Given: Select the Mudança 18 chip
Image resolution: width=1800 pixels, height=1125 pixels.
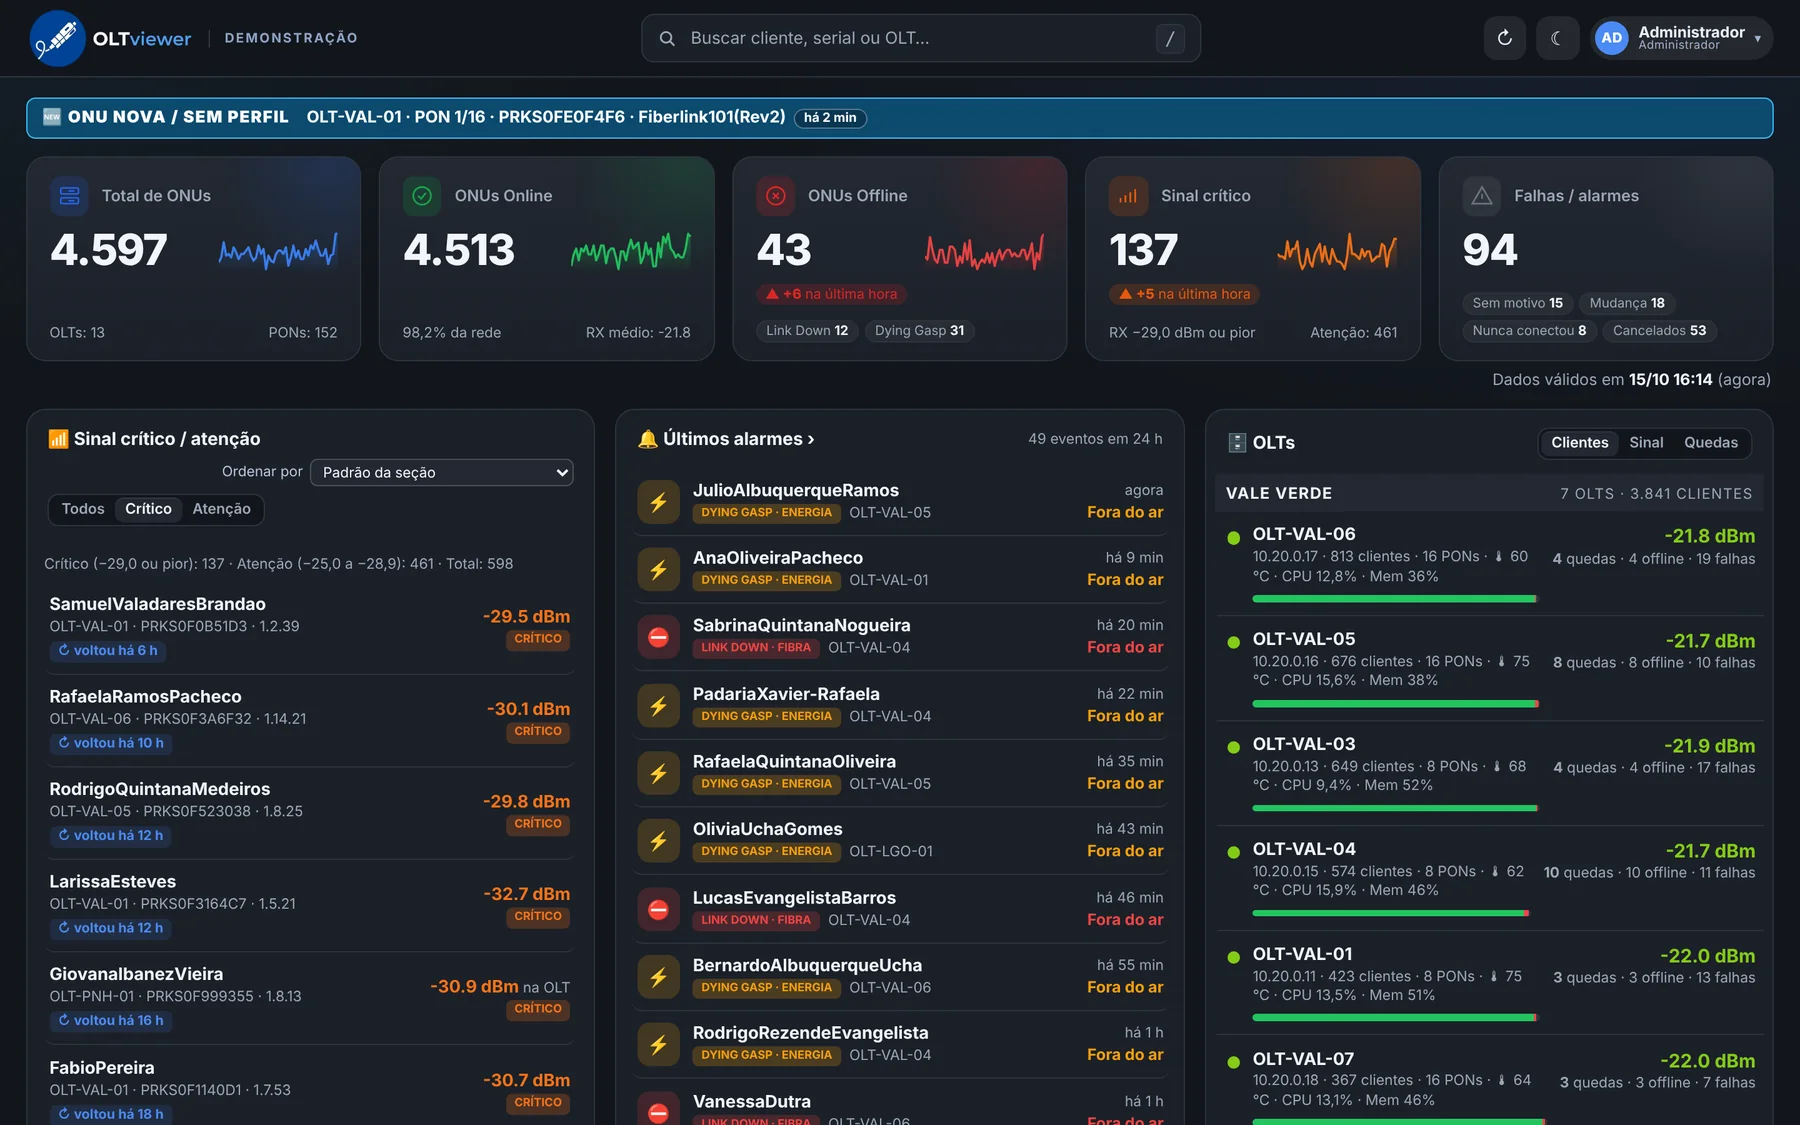Looking at the screenshot, I should (1627, 303).
